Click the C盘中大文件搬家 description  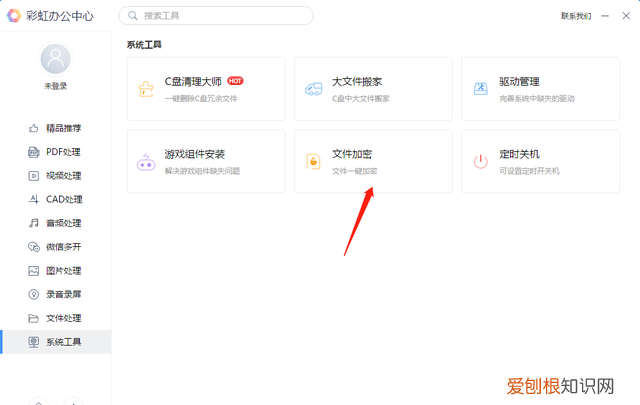pos(361,98)
